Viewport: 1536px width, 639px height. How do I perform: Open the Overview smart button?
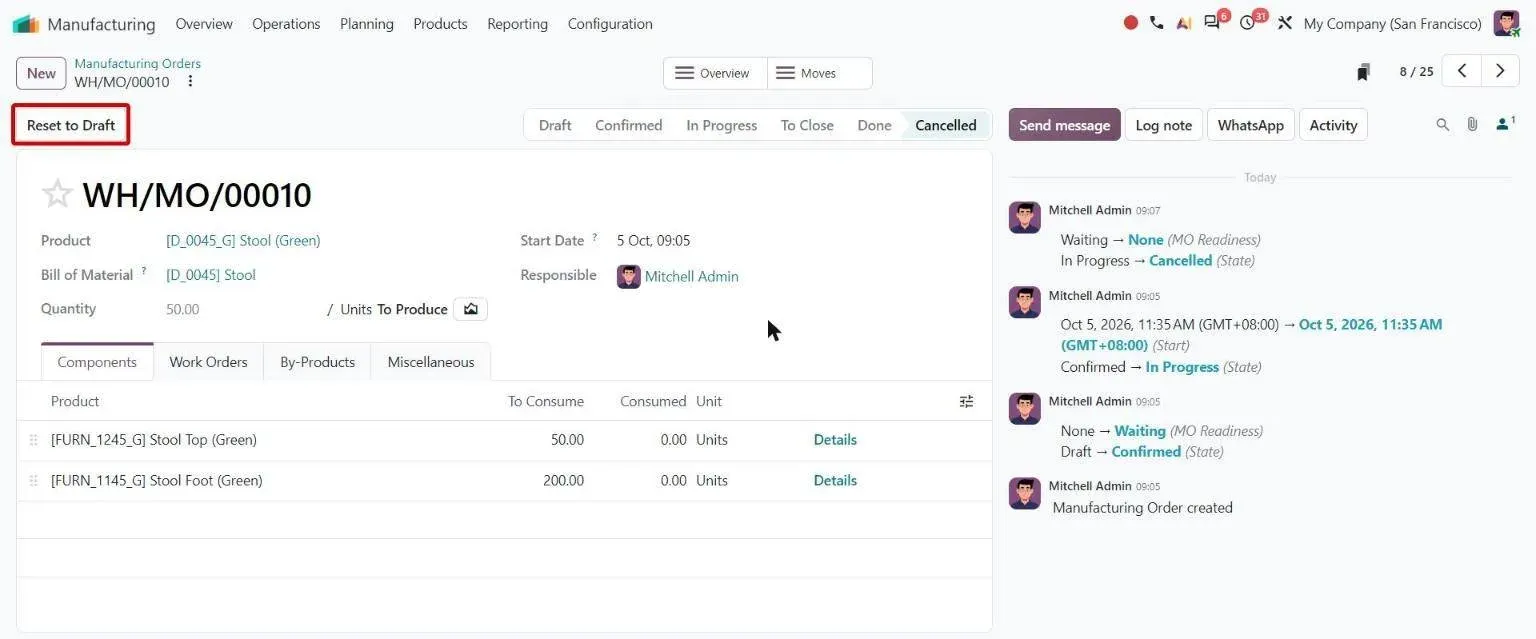pos(715,73)
